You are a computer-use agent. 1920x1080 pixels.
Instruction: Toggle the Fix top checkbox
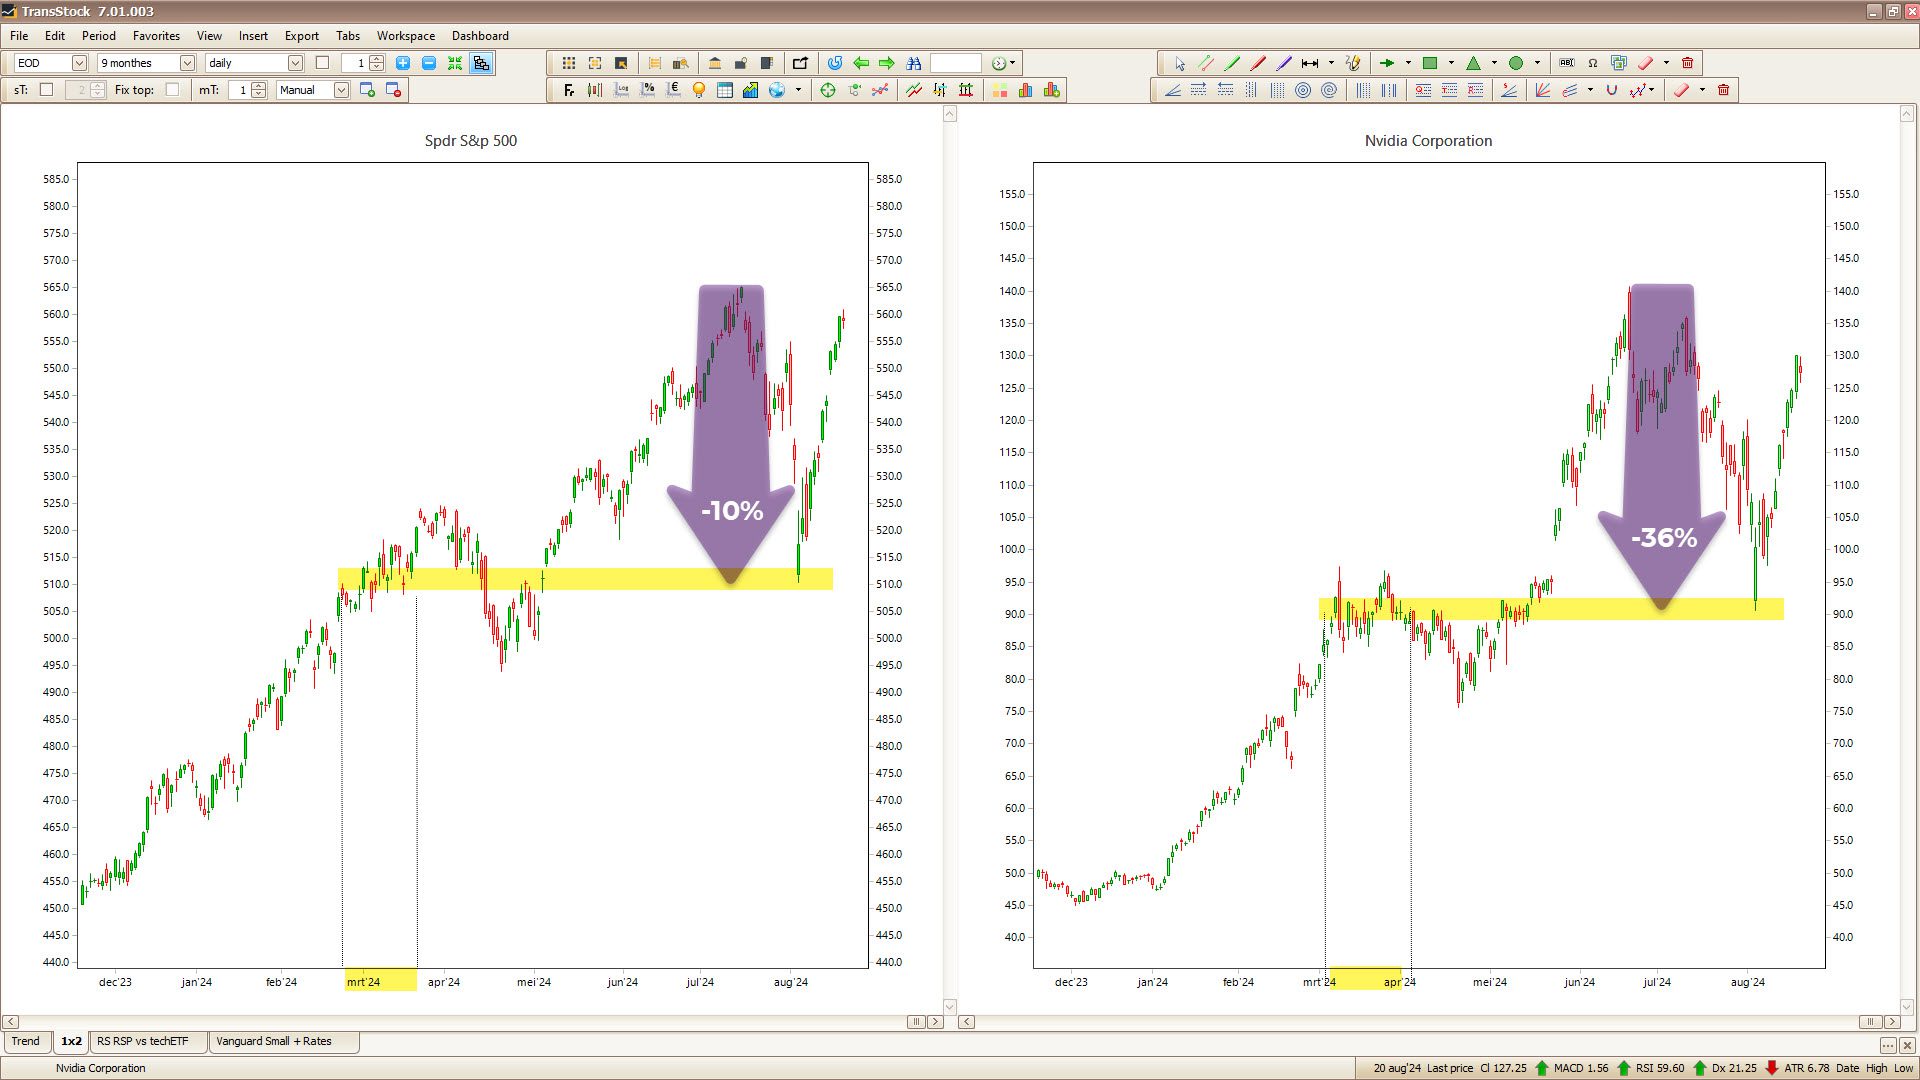pyautogui.click(x=172, y=90)
